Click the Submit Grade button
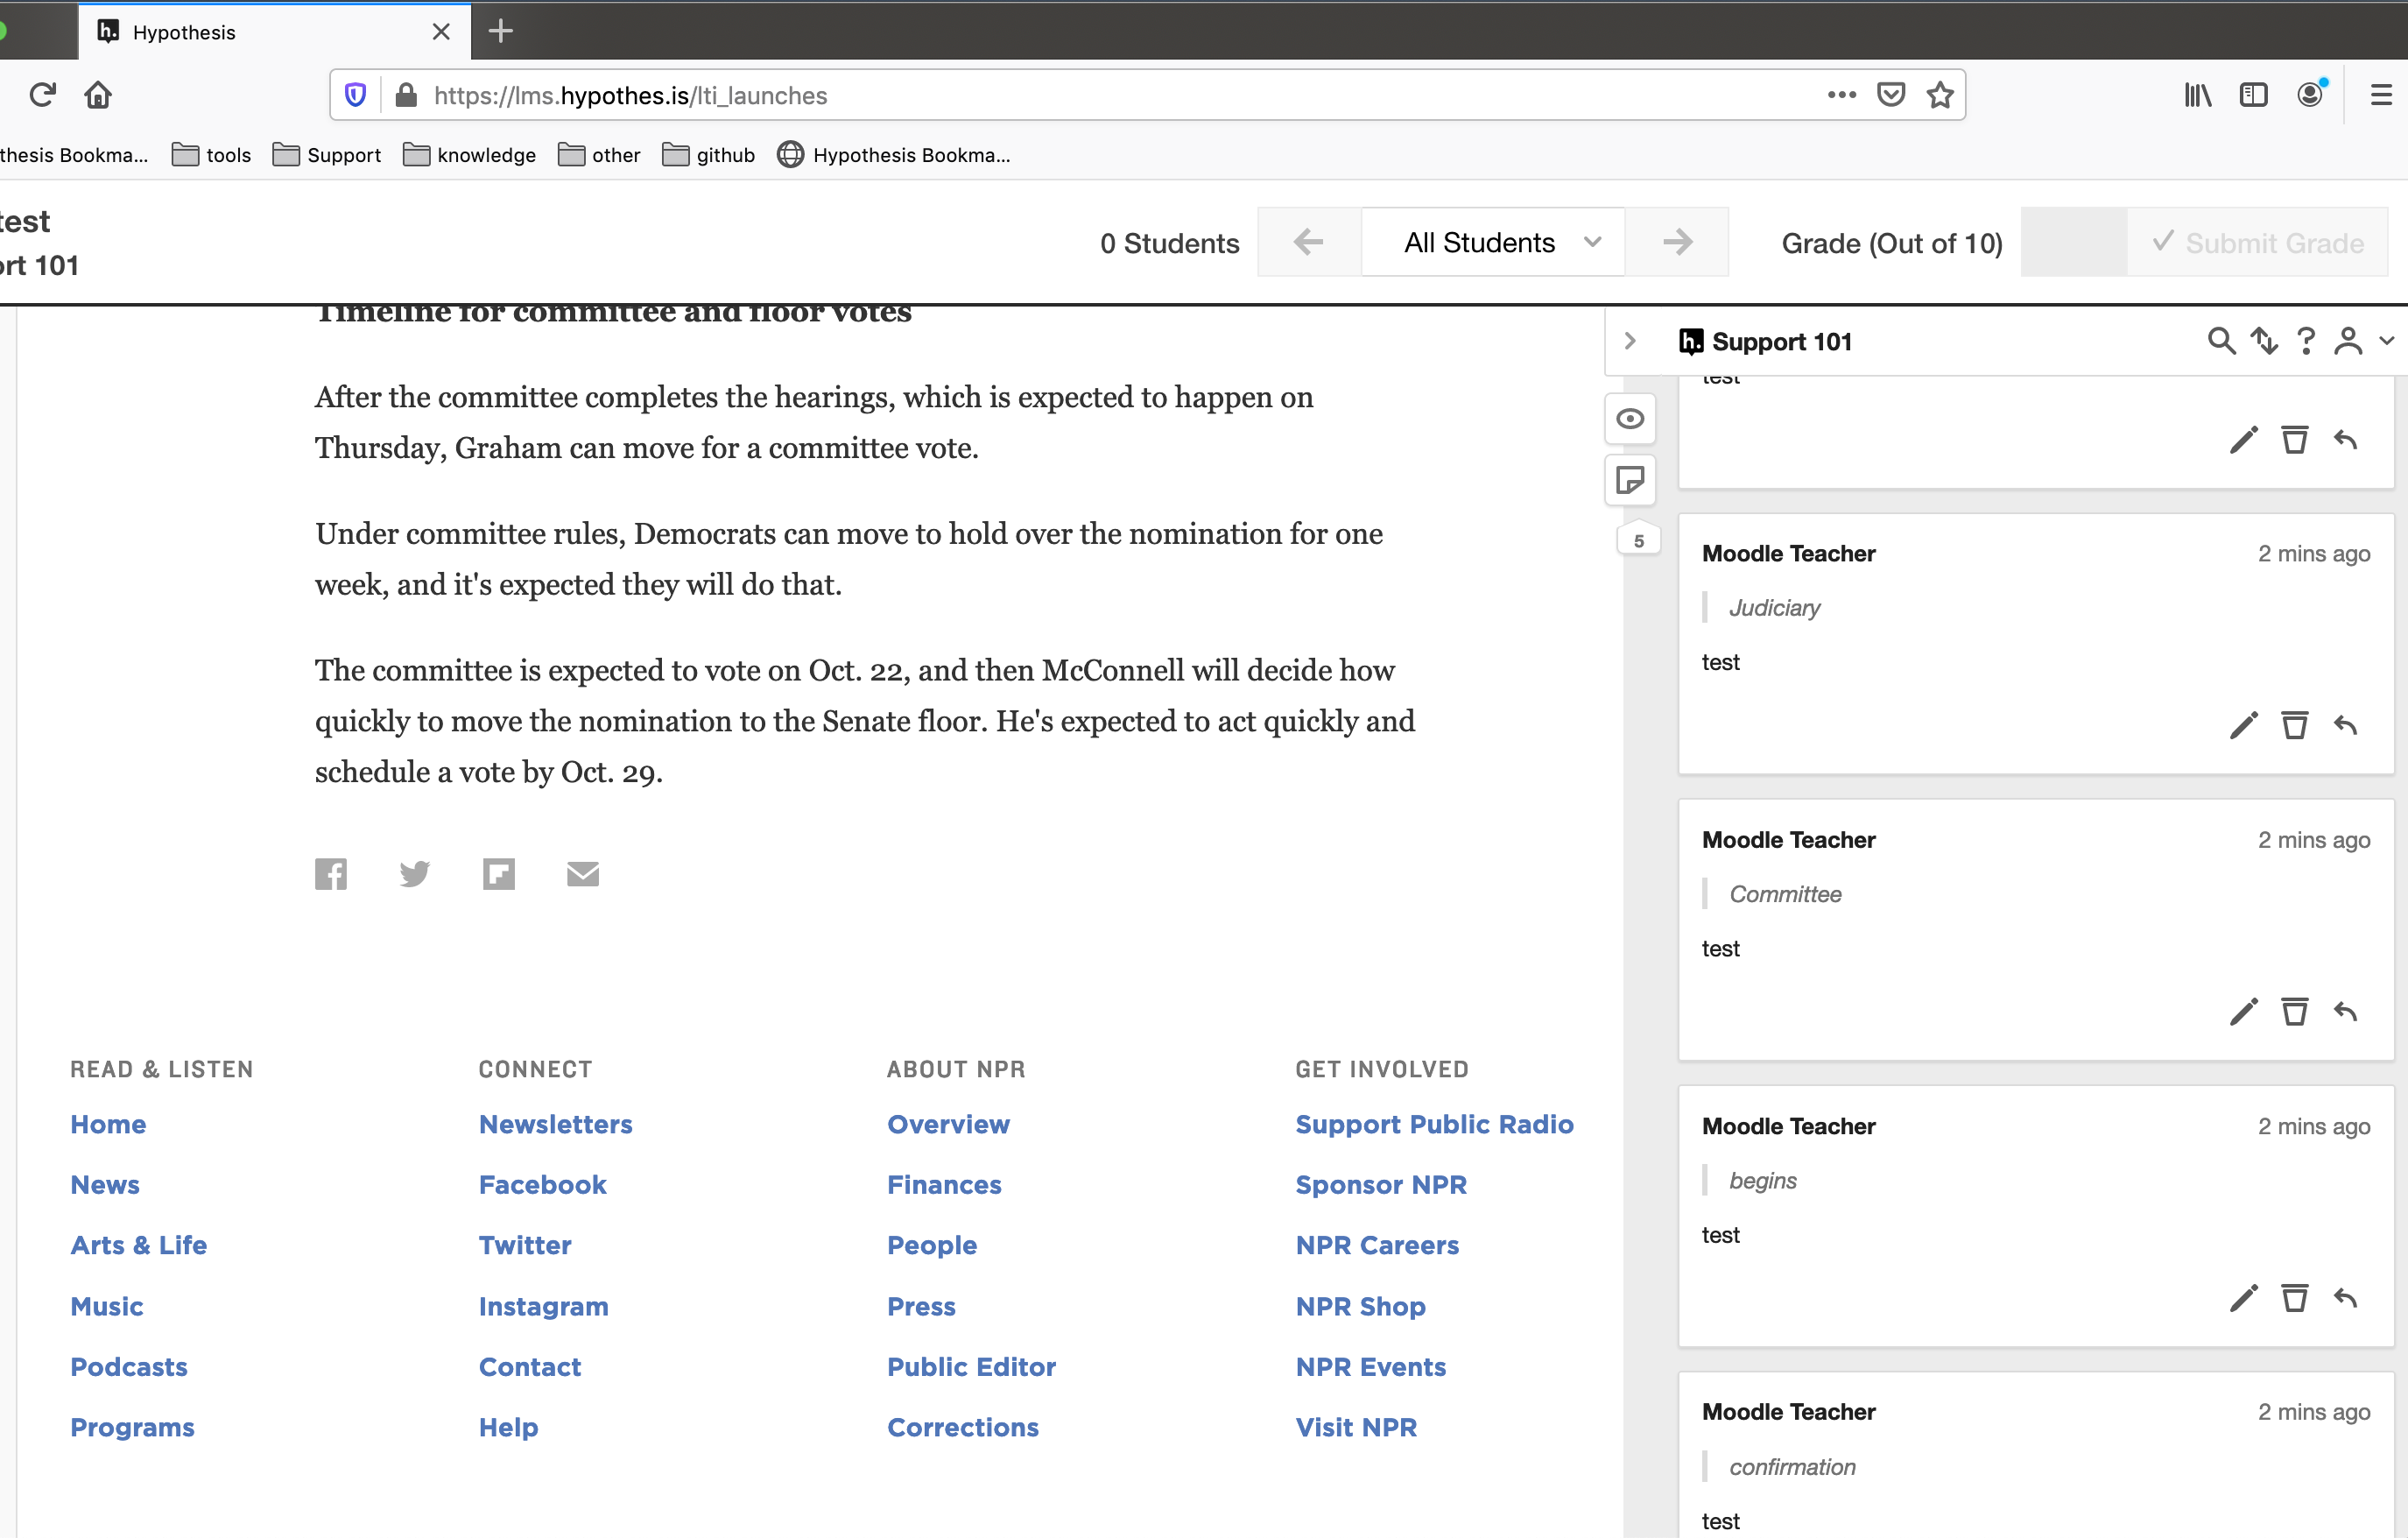 pyautogui.click(x=2261, y=241)
